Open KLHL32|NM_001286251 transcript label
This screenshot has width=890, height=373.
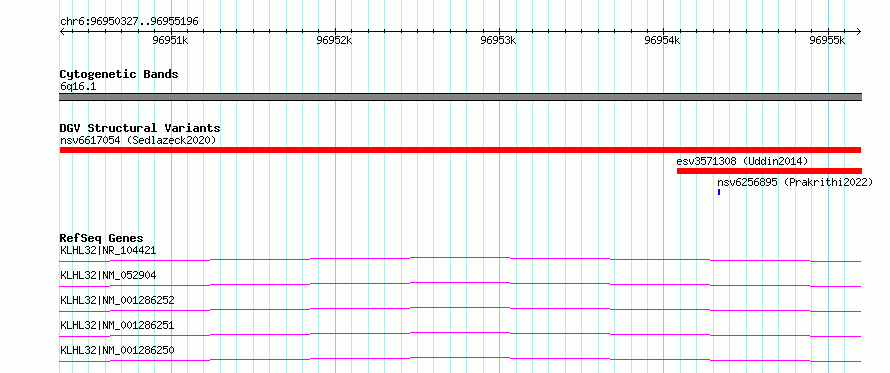click(117, 325)
